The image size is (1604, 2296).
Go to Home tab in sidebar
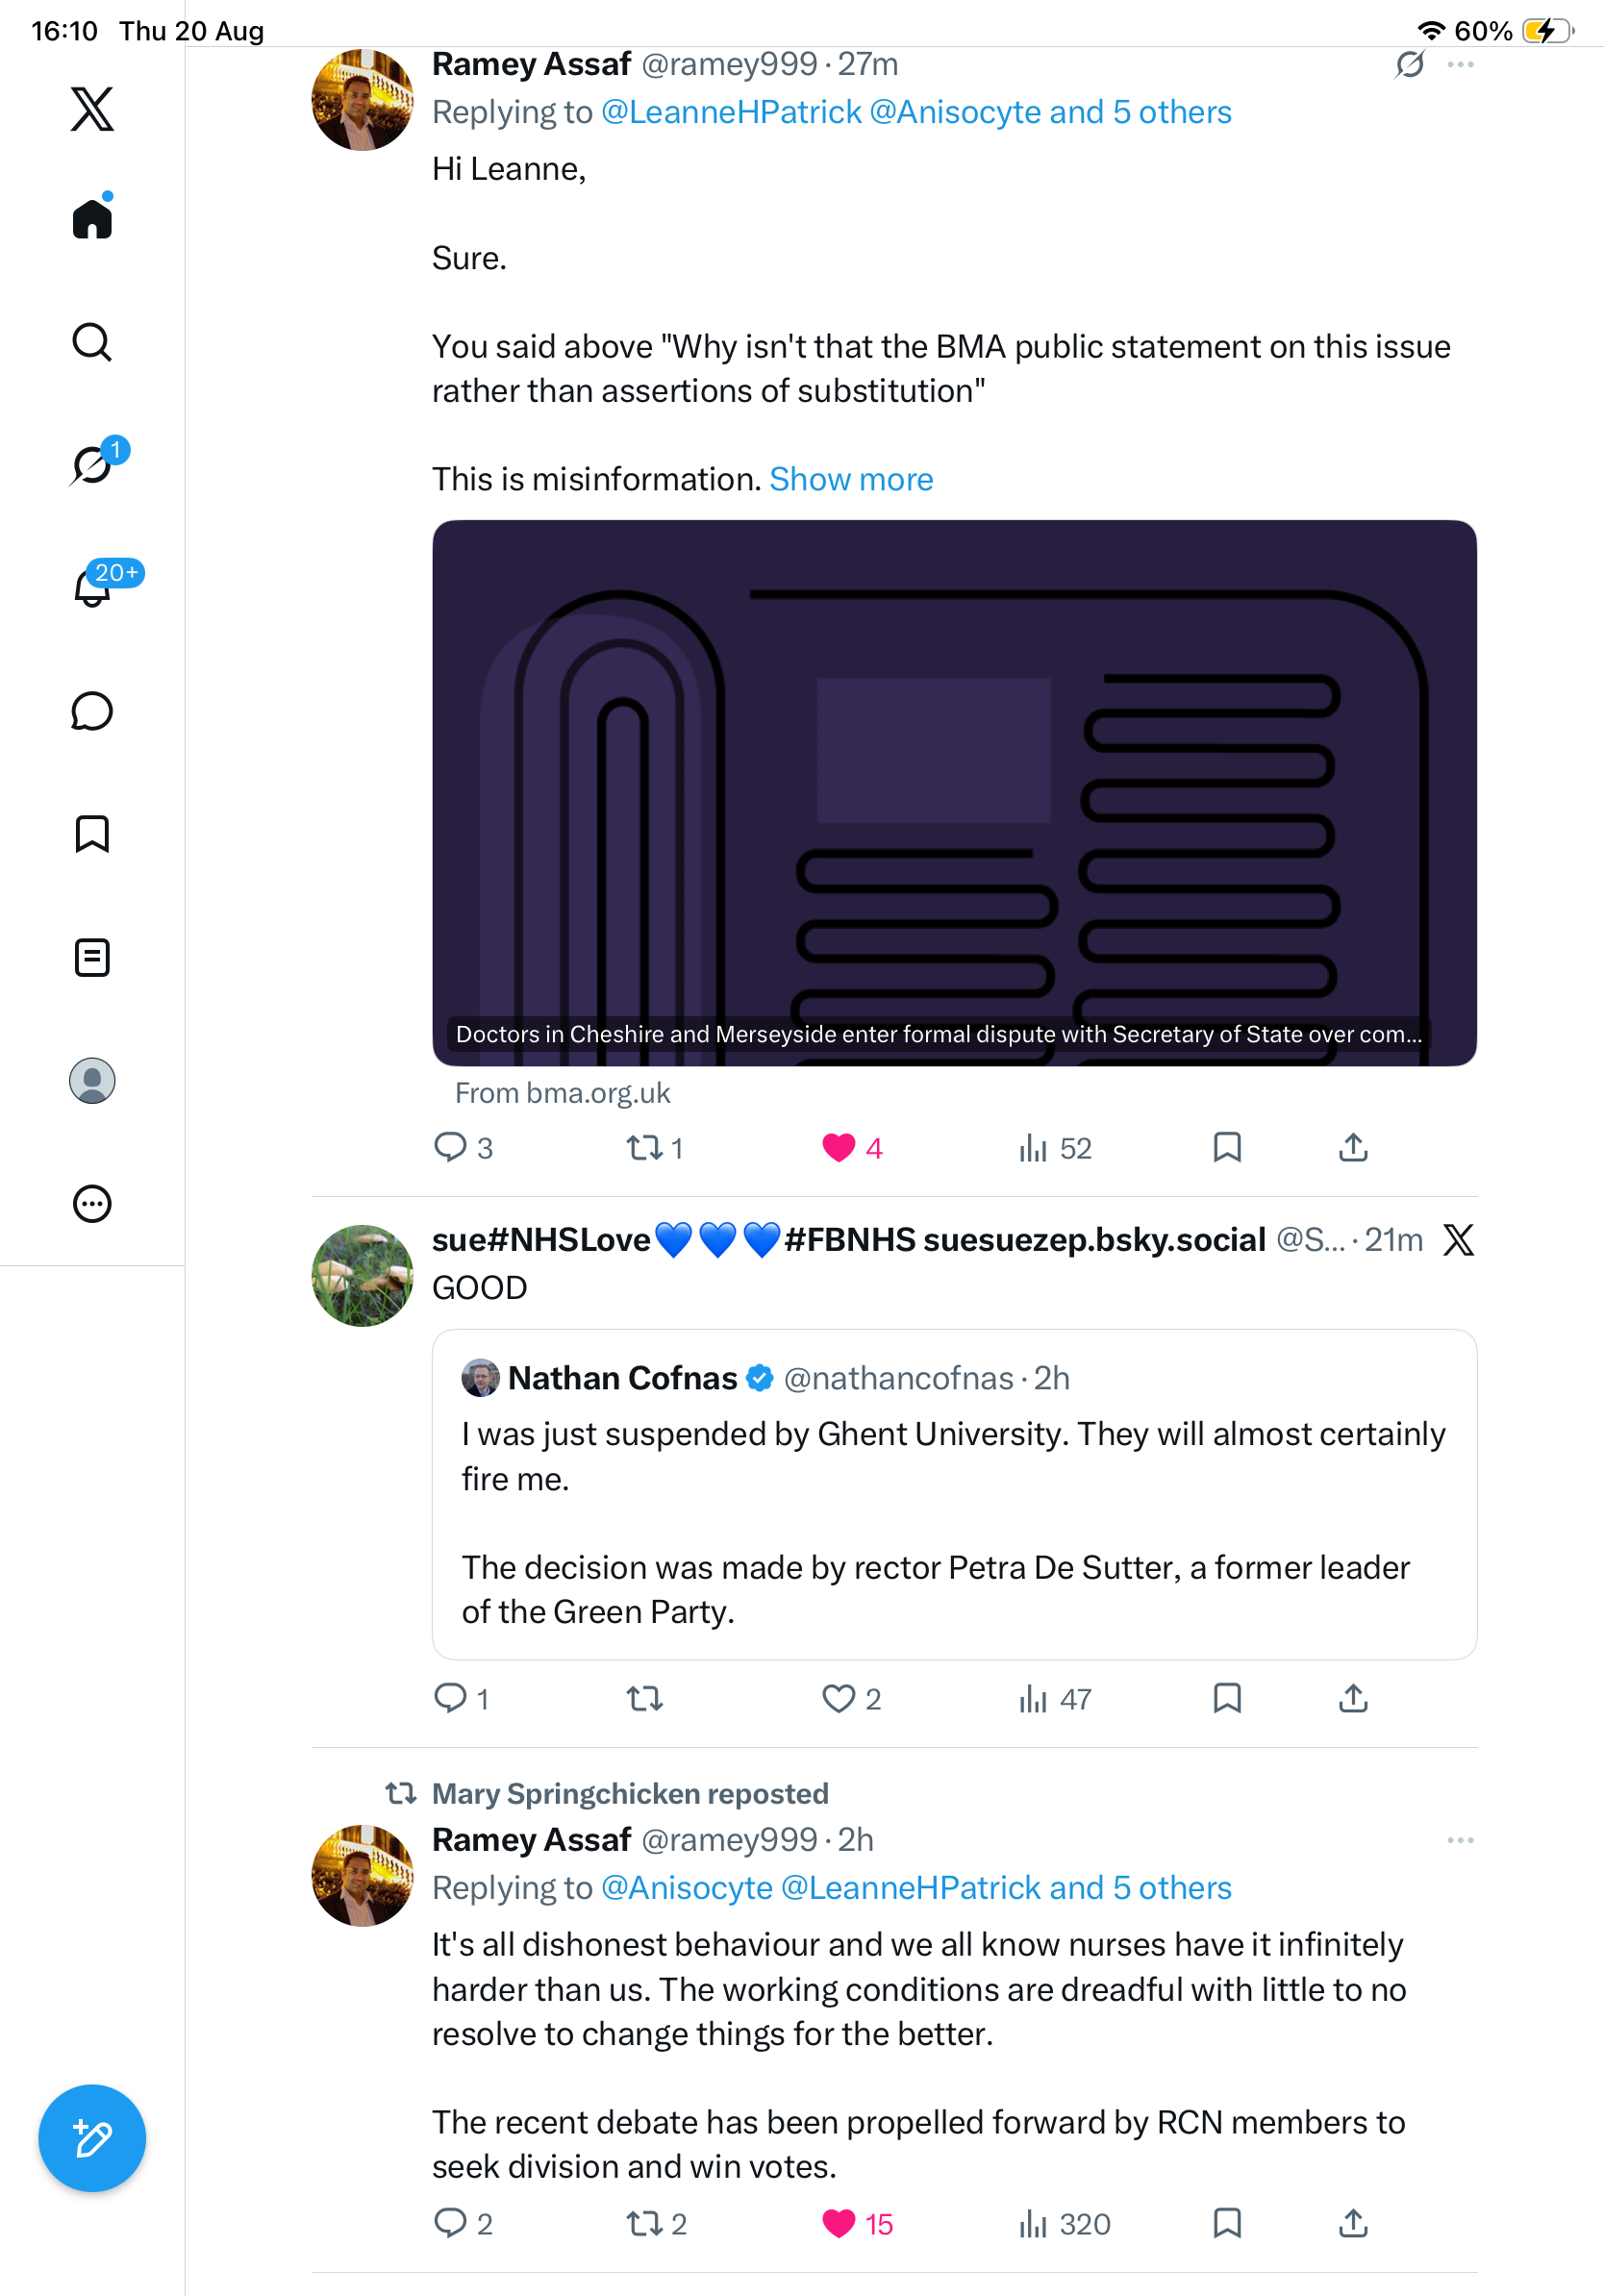[x=92, y=217]
